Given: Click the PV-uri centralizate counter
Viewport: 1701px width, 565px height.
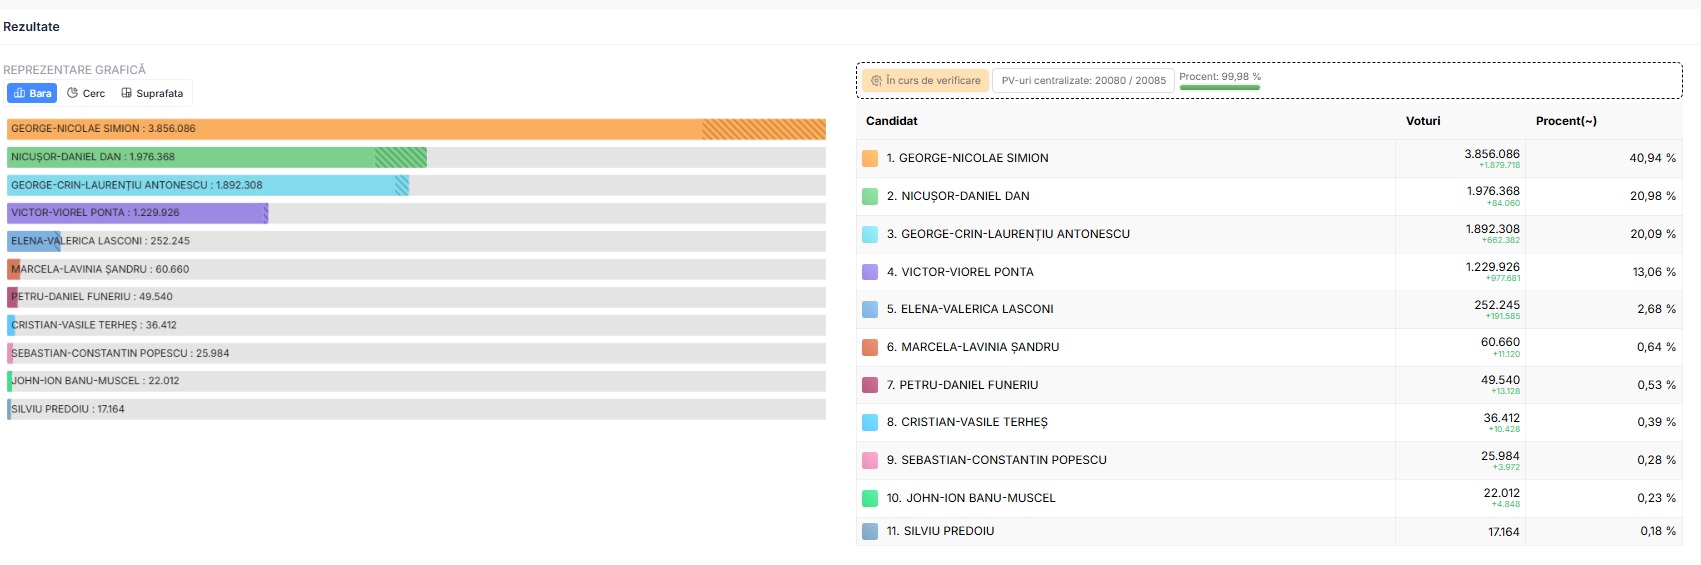Looking at the screenshot, I should (1083, 81).
